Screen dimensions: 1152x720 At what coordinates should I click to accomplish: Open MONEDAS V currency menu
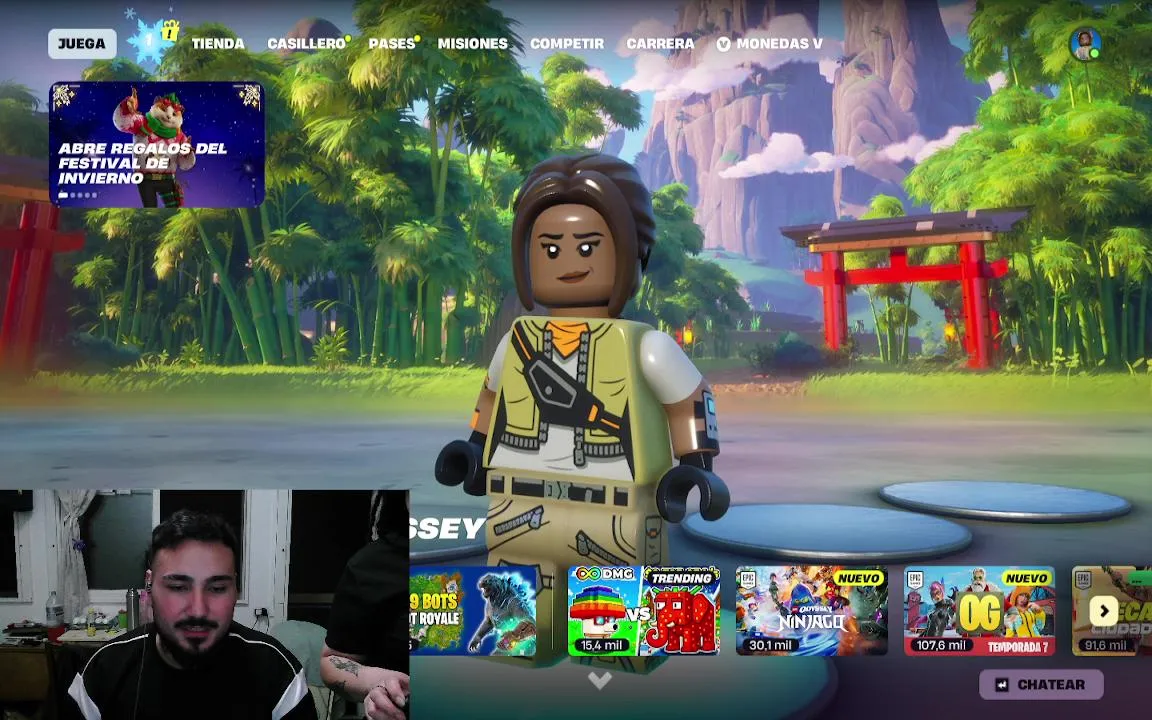pyautogui.click(x=769, y=43)
